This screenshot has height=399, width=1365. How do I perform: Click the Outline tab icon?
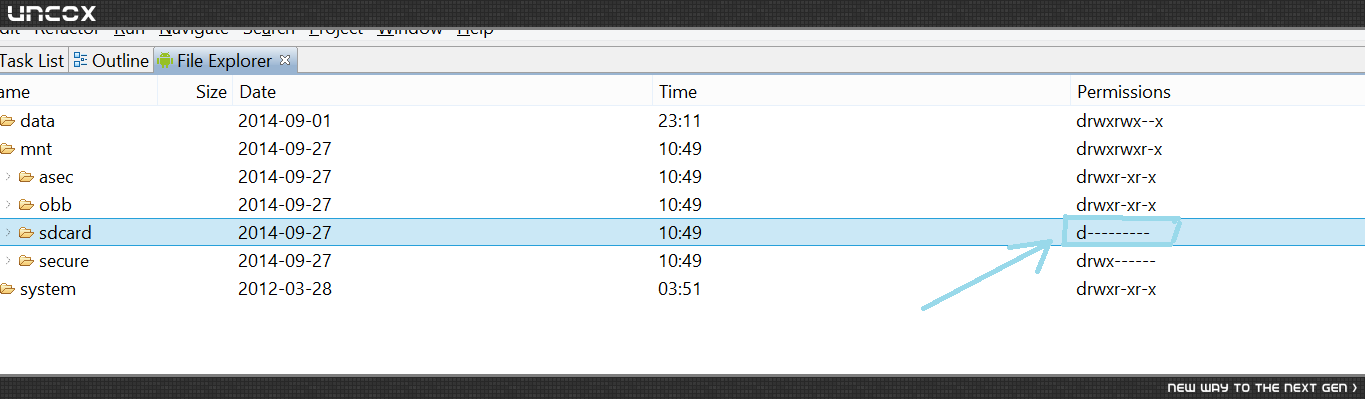[80, 61]
